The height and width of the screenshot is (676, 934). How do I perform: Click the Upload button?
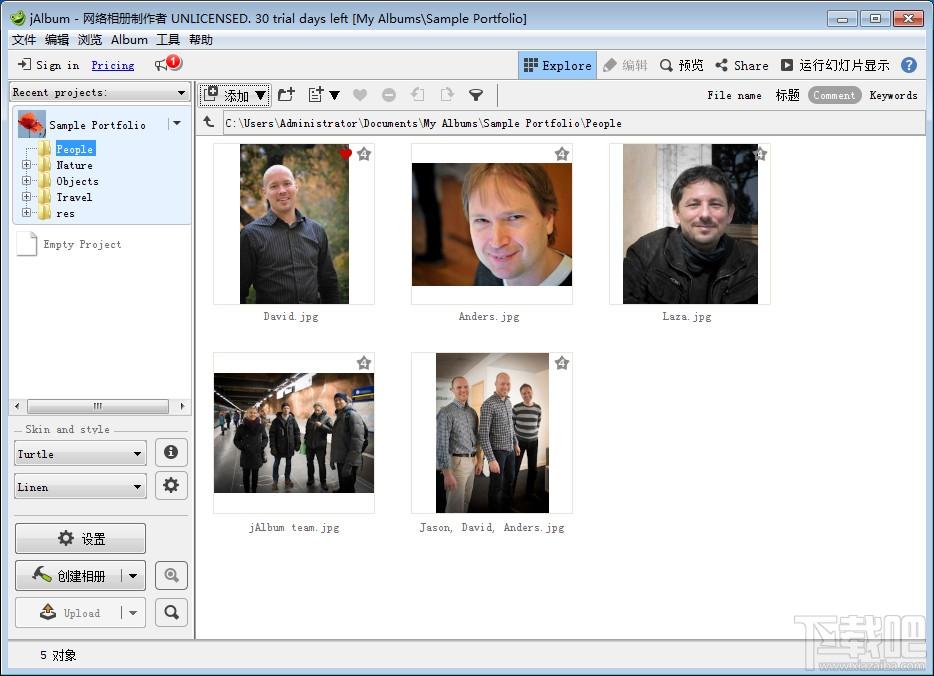(x=68, y=612)
